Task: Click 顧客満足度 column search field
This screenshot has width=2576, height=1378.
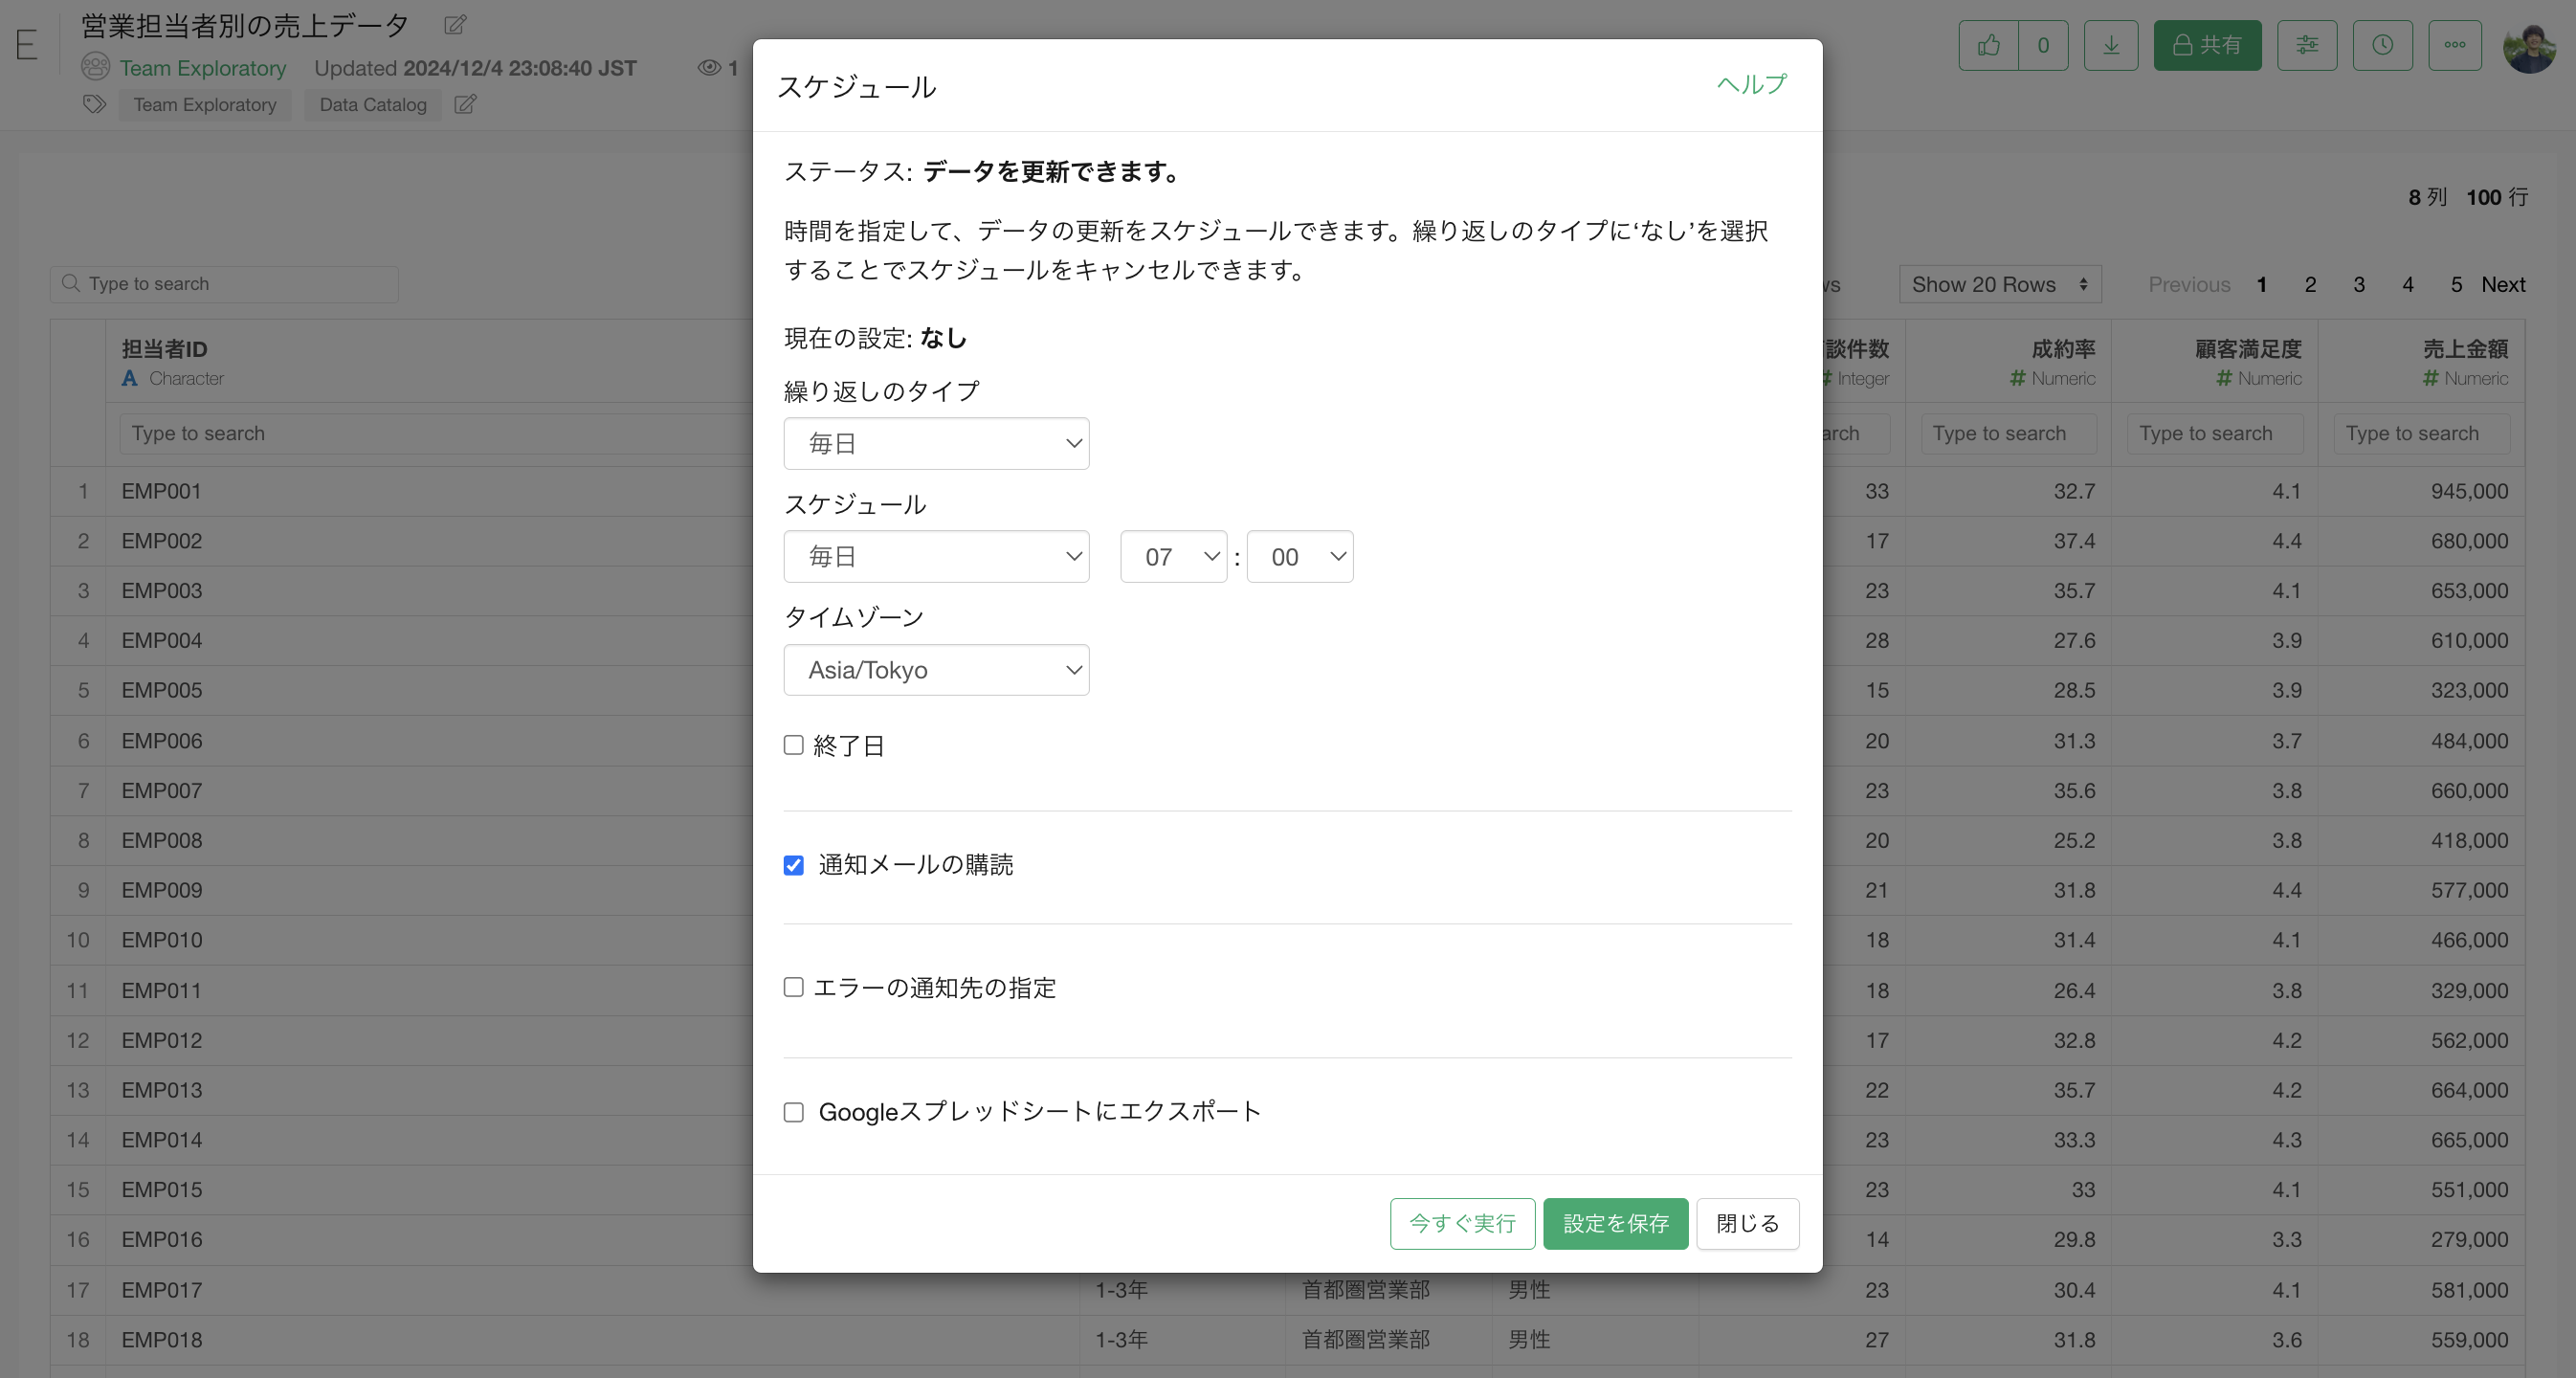Action: 2215,433
